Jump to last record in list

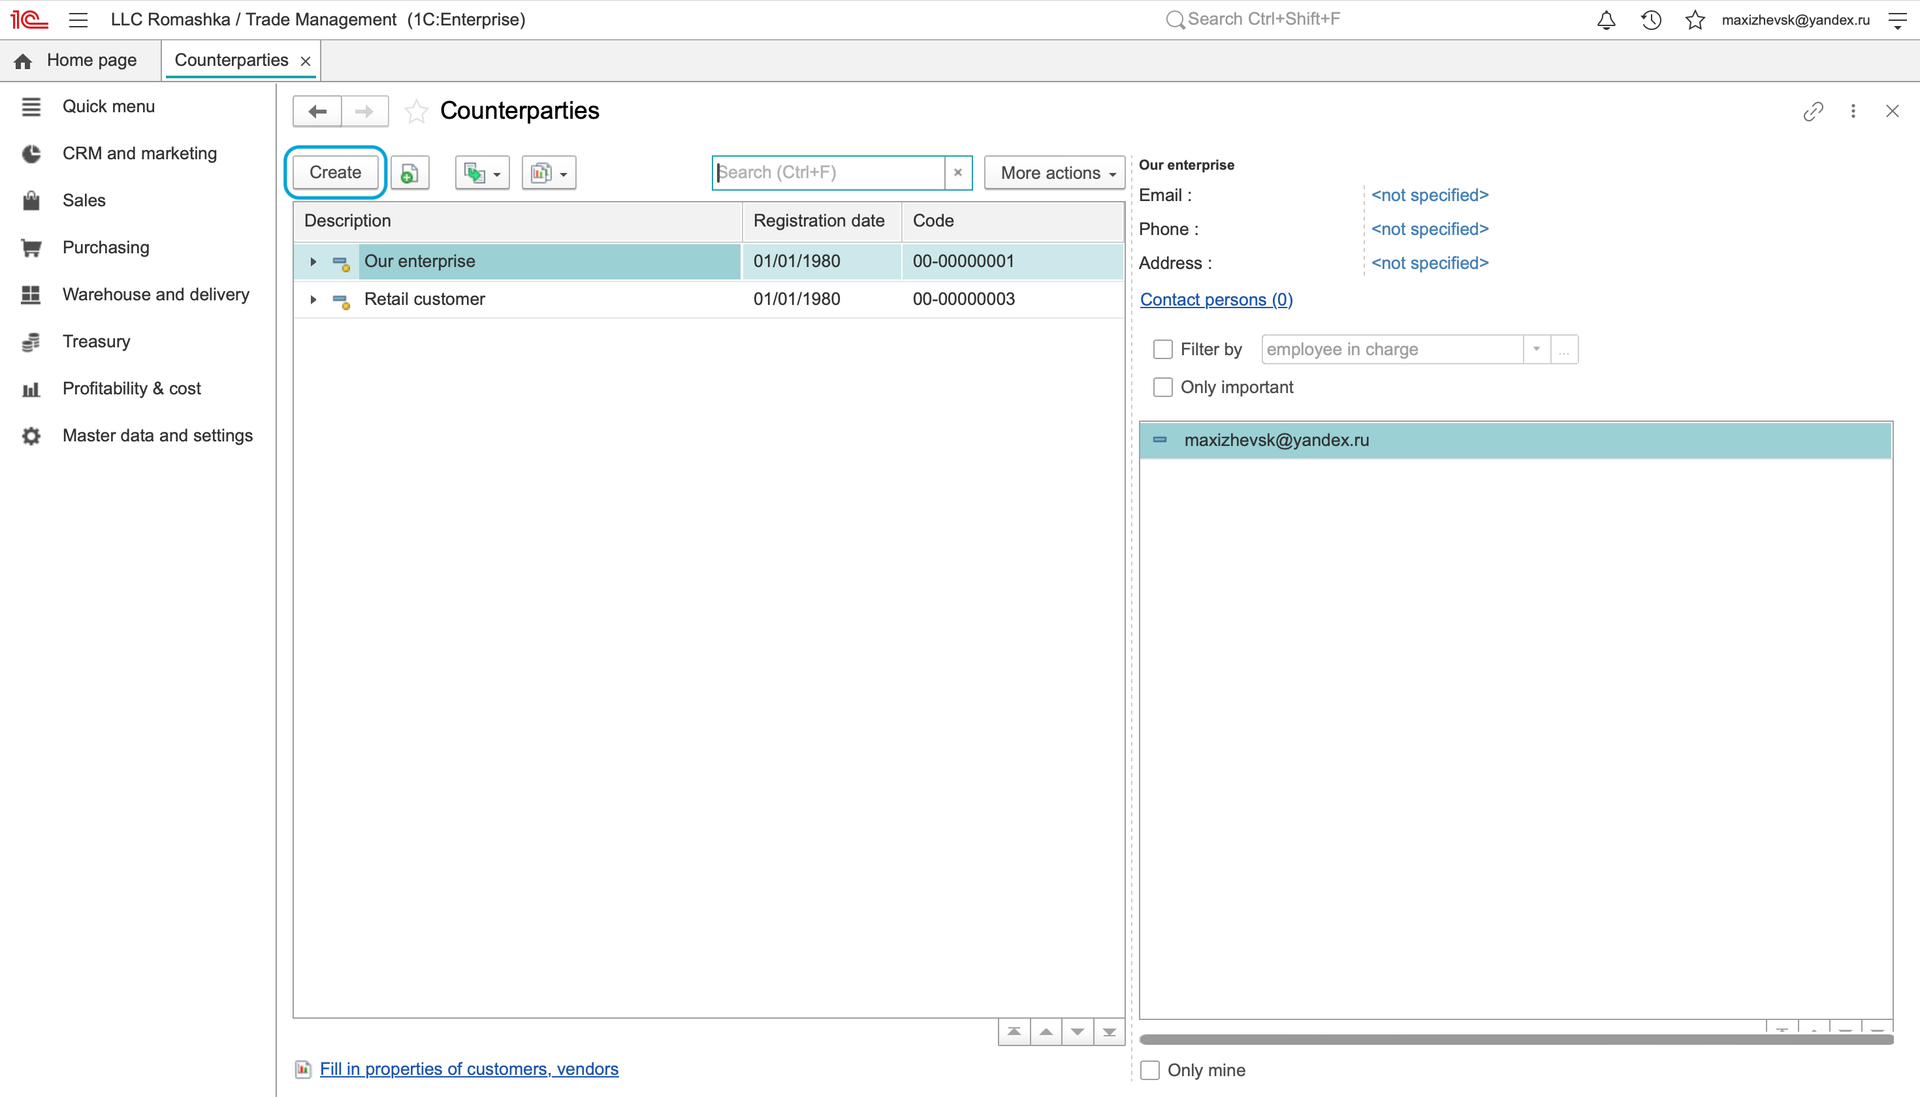[1109, 1032]
